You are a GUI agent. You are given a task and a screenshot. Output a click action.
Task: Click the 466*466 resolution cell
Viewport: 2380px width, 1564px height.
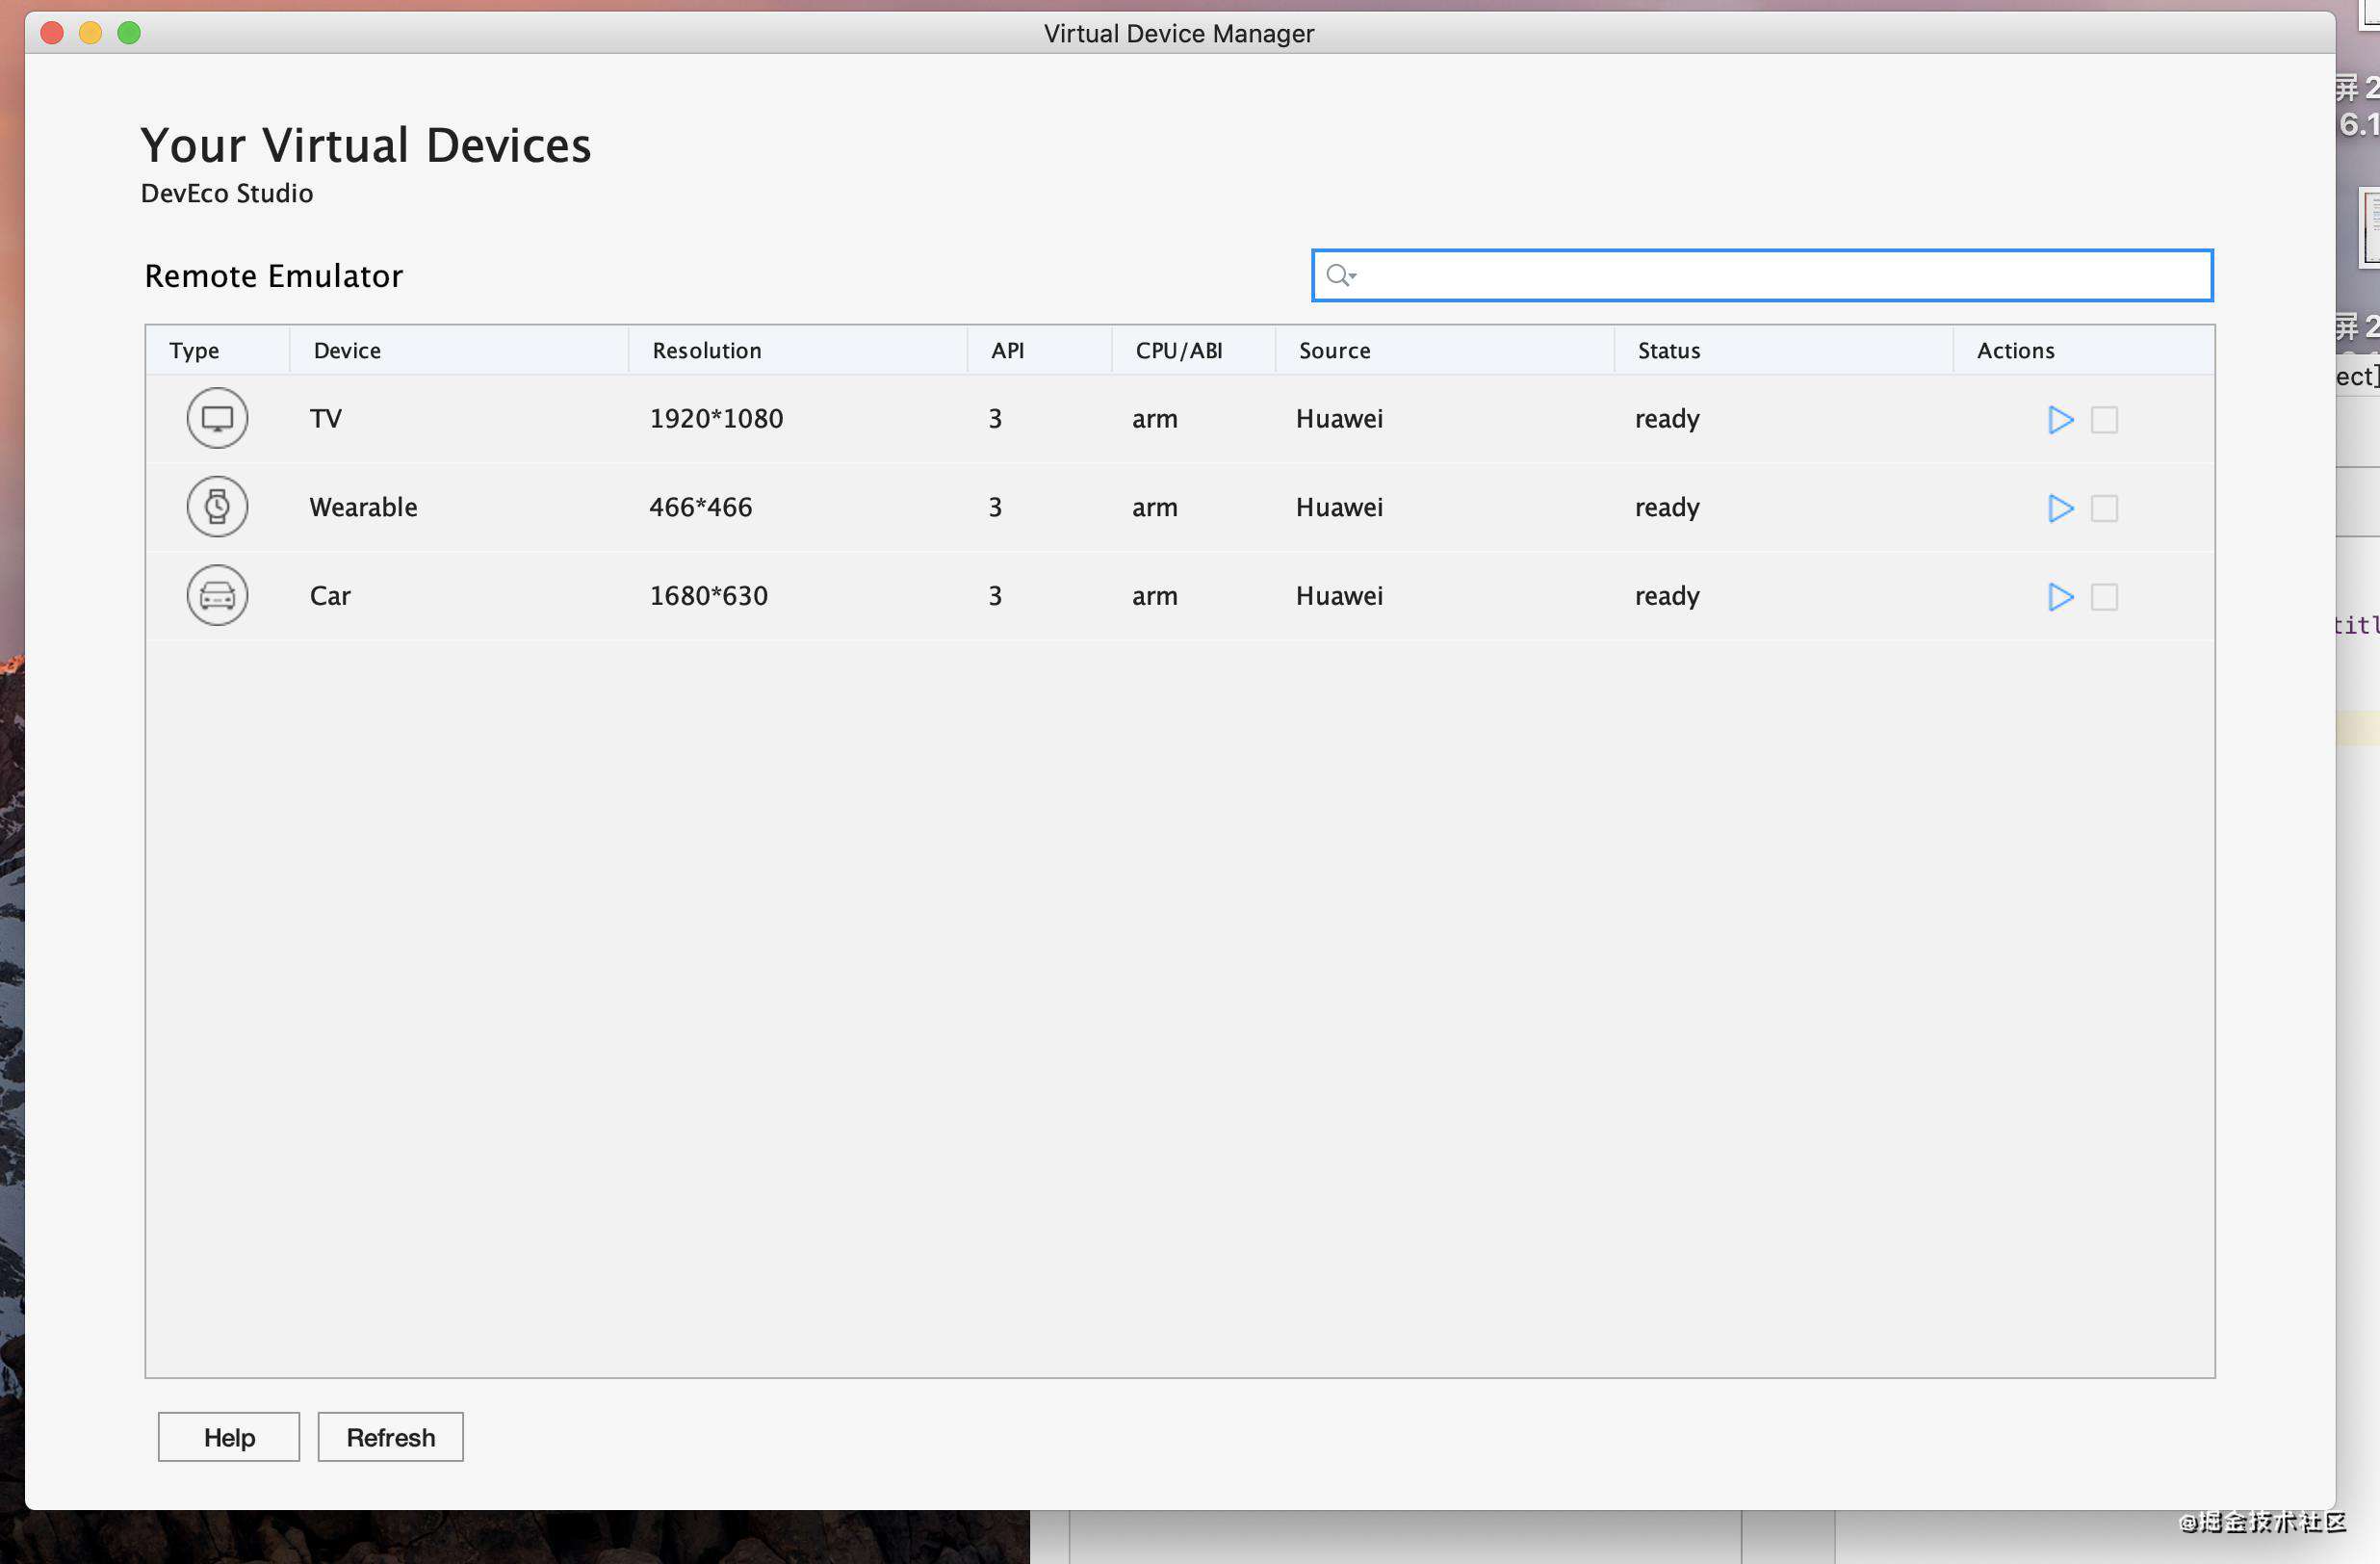(700, 507)
